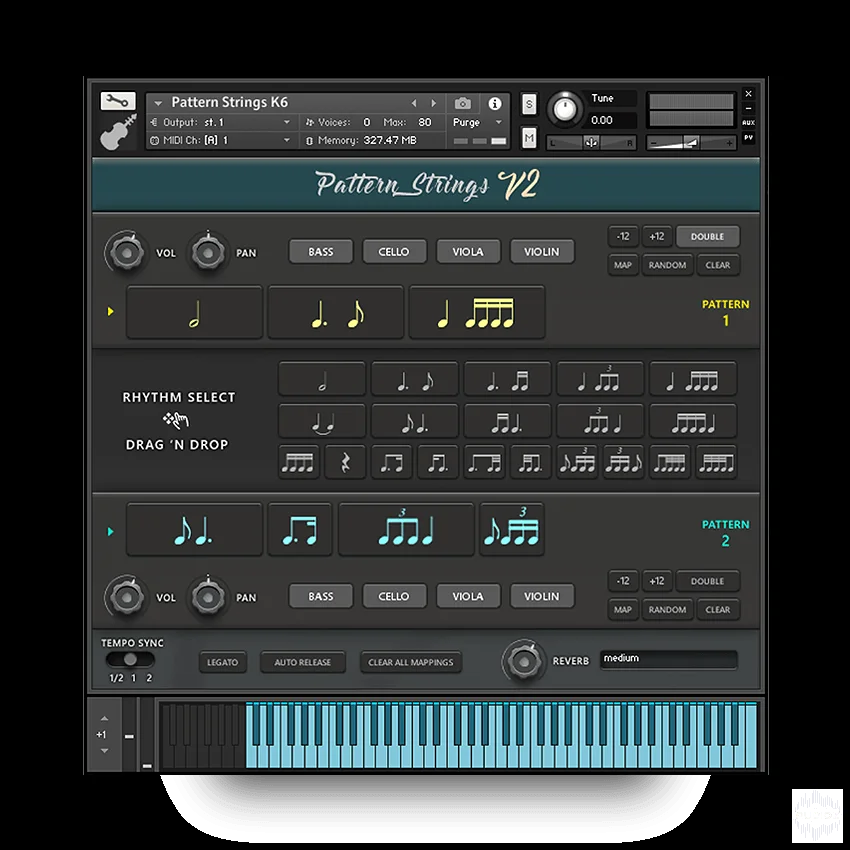Select four sixteenths then quarter rhythm tile
The width and height of the screenshot is (850, 850).
click(693, 421)
